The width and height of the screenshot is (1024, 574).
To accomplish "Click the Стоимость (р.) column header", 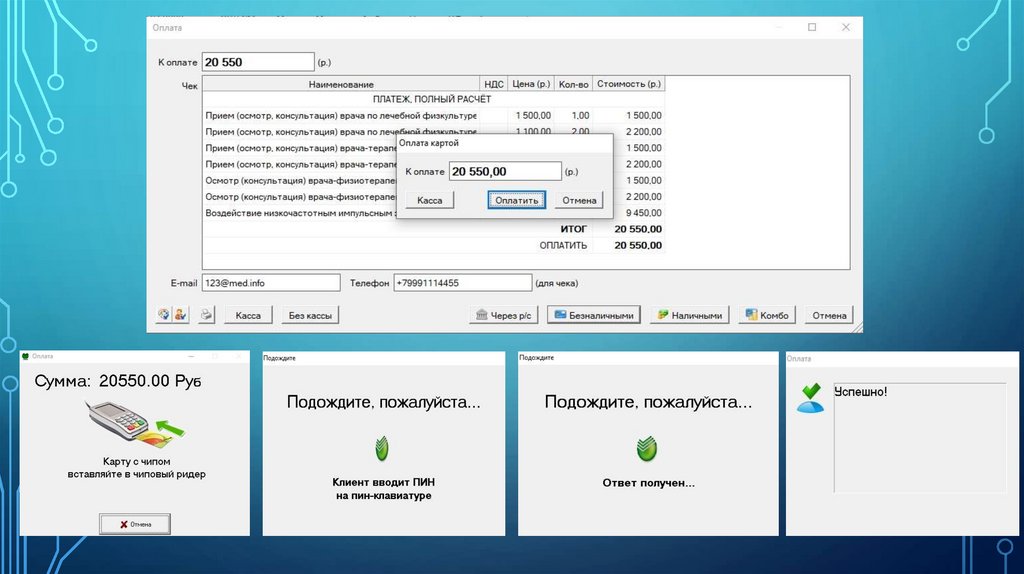I will pyautogui.click(x=630, y=85).
